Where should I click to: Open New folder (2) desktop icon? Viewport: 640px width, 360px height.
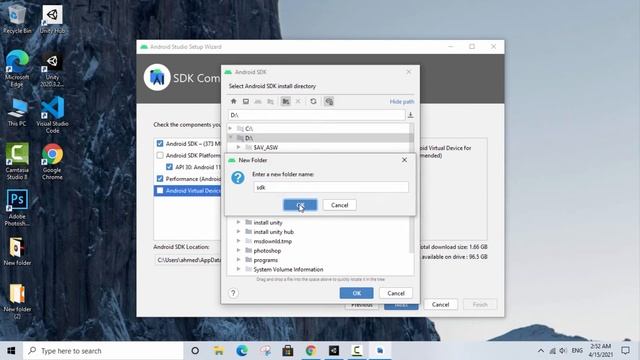pos(17,302)
